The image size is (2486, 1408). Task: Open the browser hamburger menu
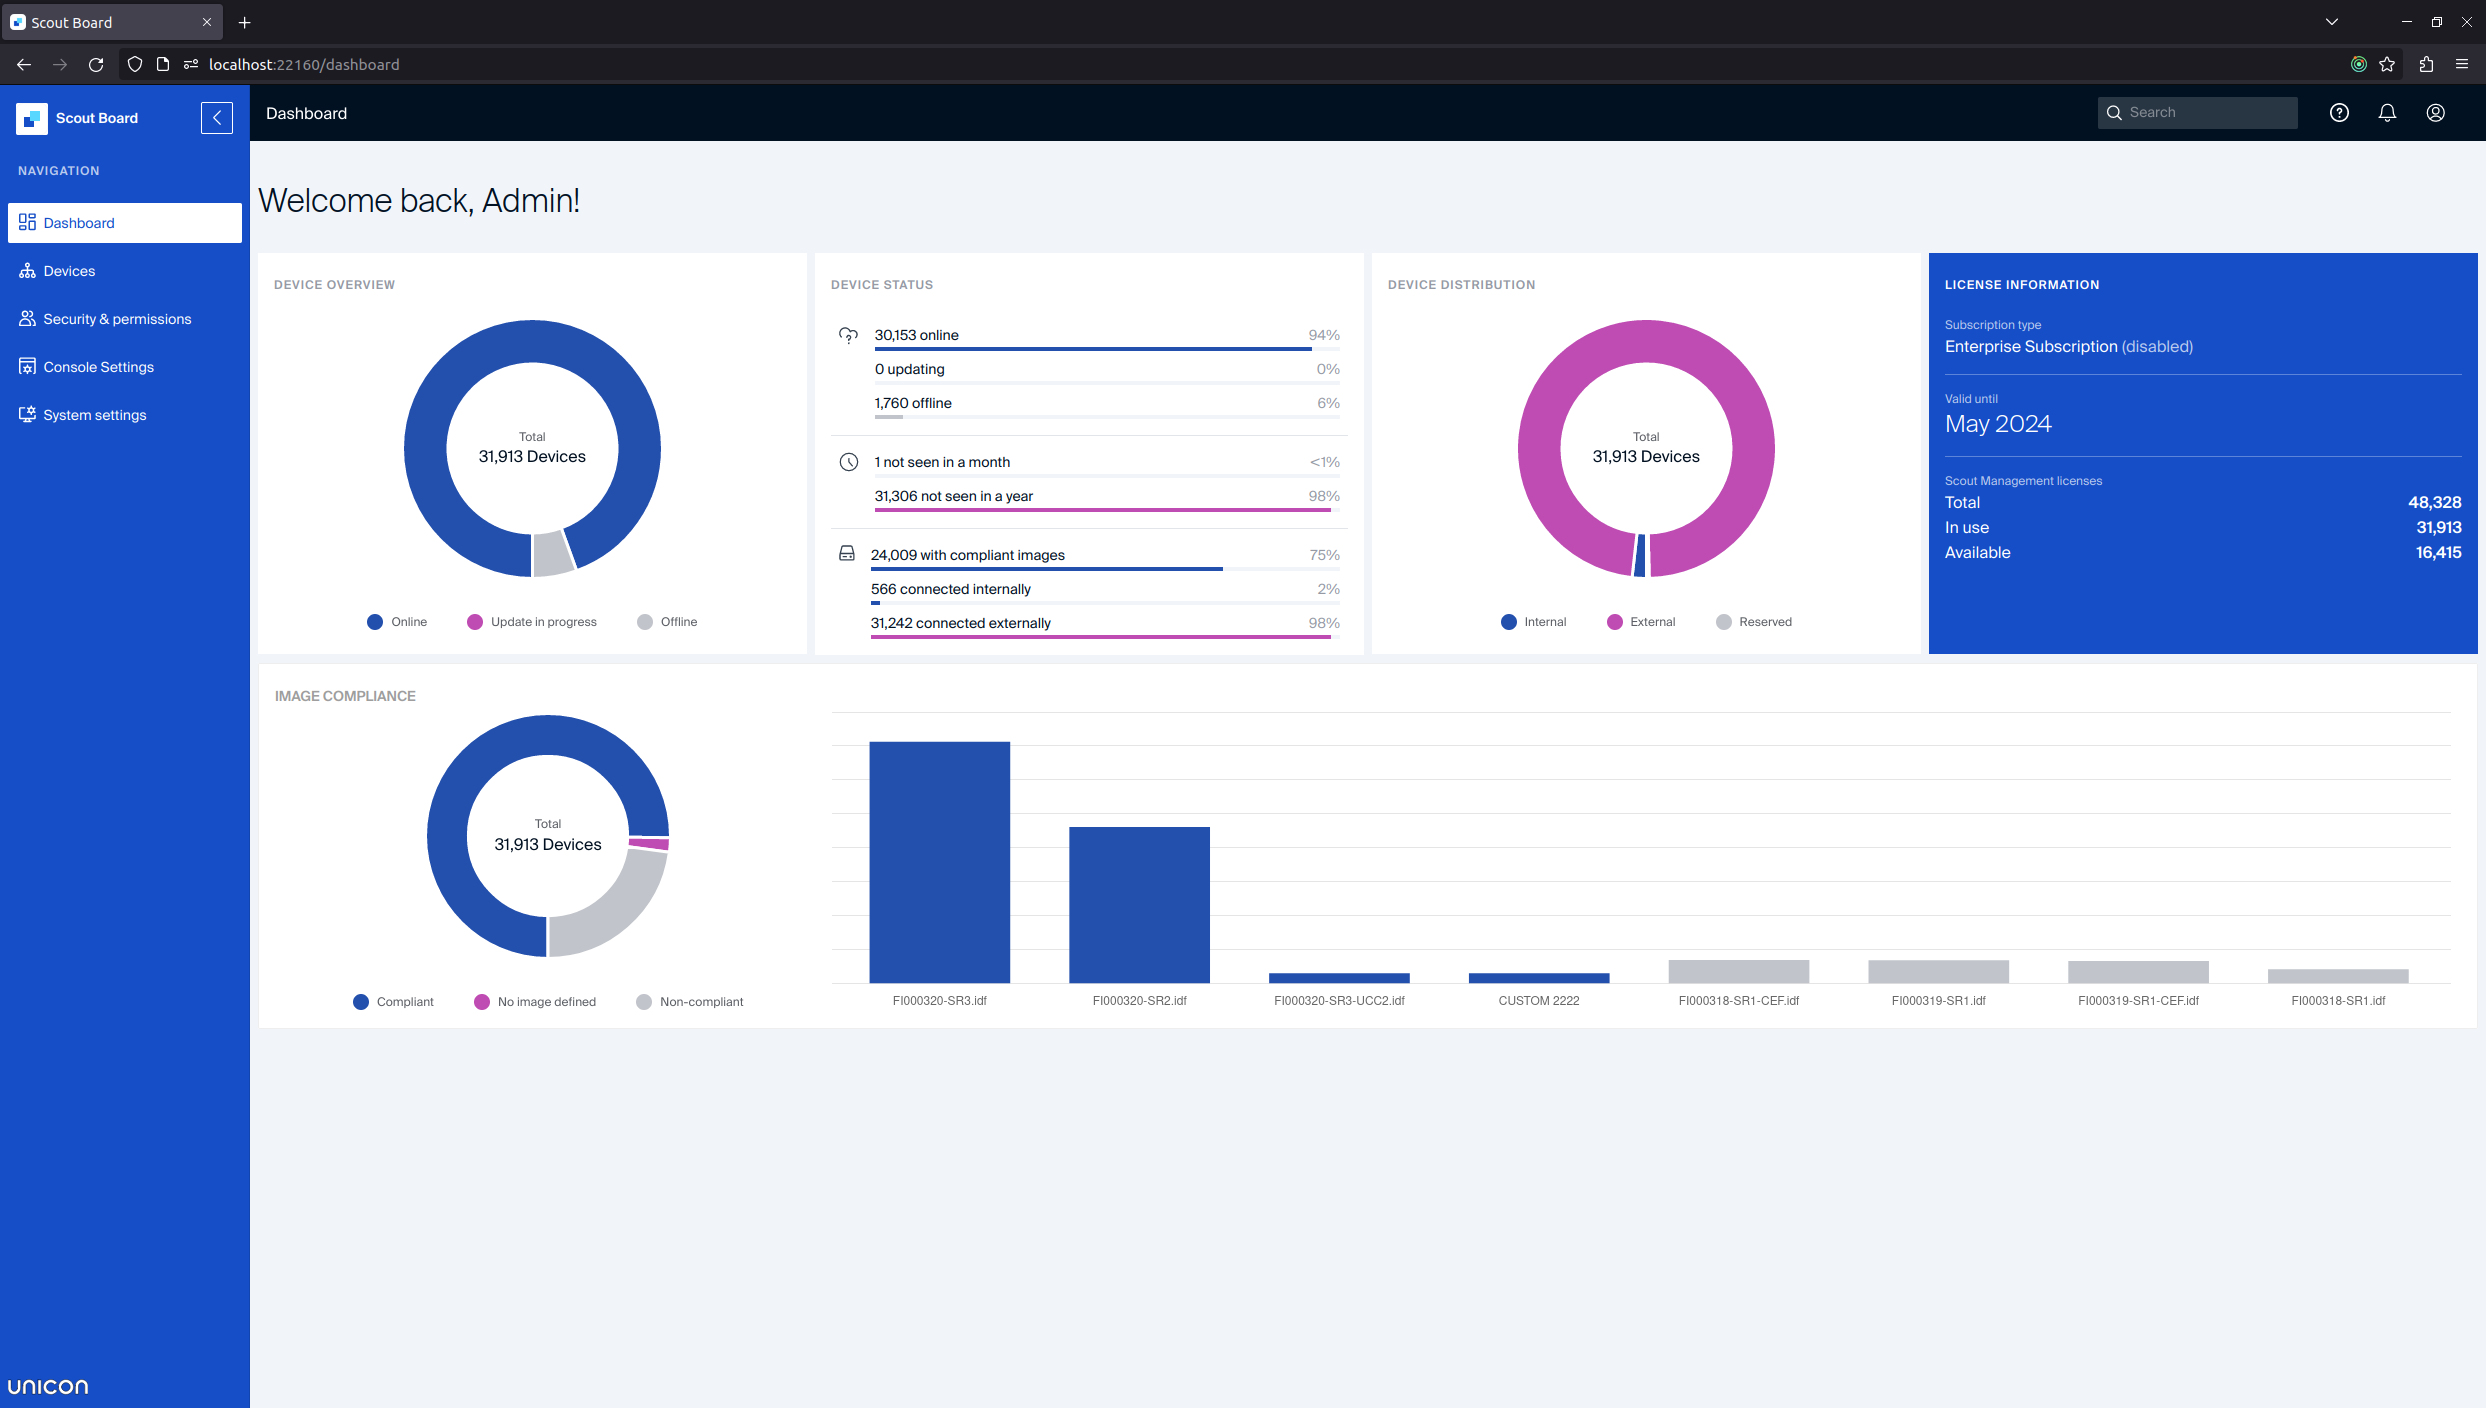tap(2462, 64)
